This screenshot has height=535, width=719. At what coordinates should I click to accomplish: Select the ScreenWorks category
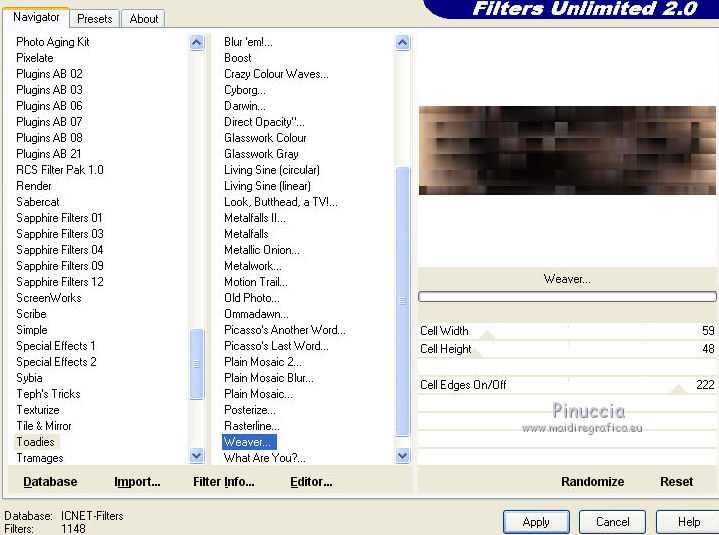click(49, 298)
